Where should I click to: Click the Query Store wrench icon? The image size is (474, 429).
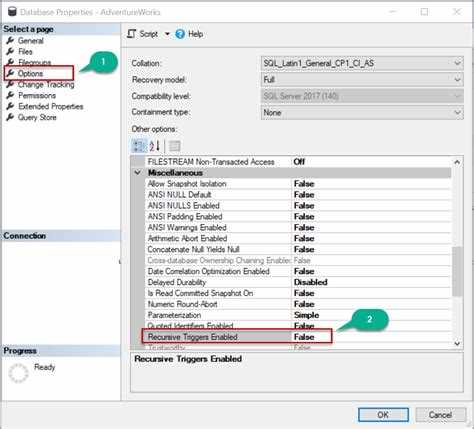(x=10, y=117)
